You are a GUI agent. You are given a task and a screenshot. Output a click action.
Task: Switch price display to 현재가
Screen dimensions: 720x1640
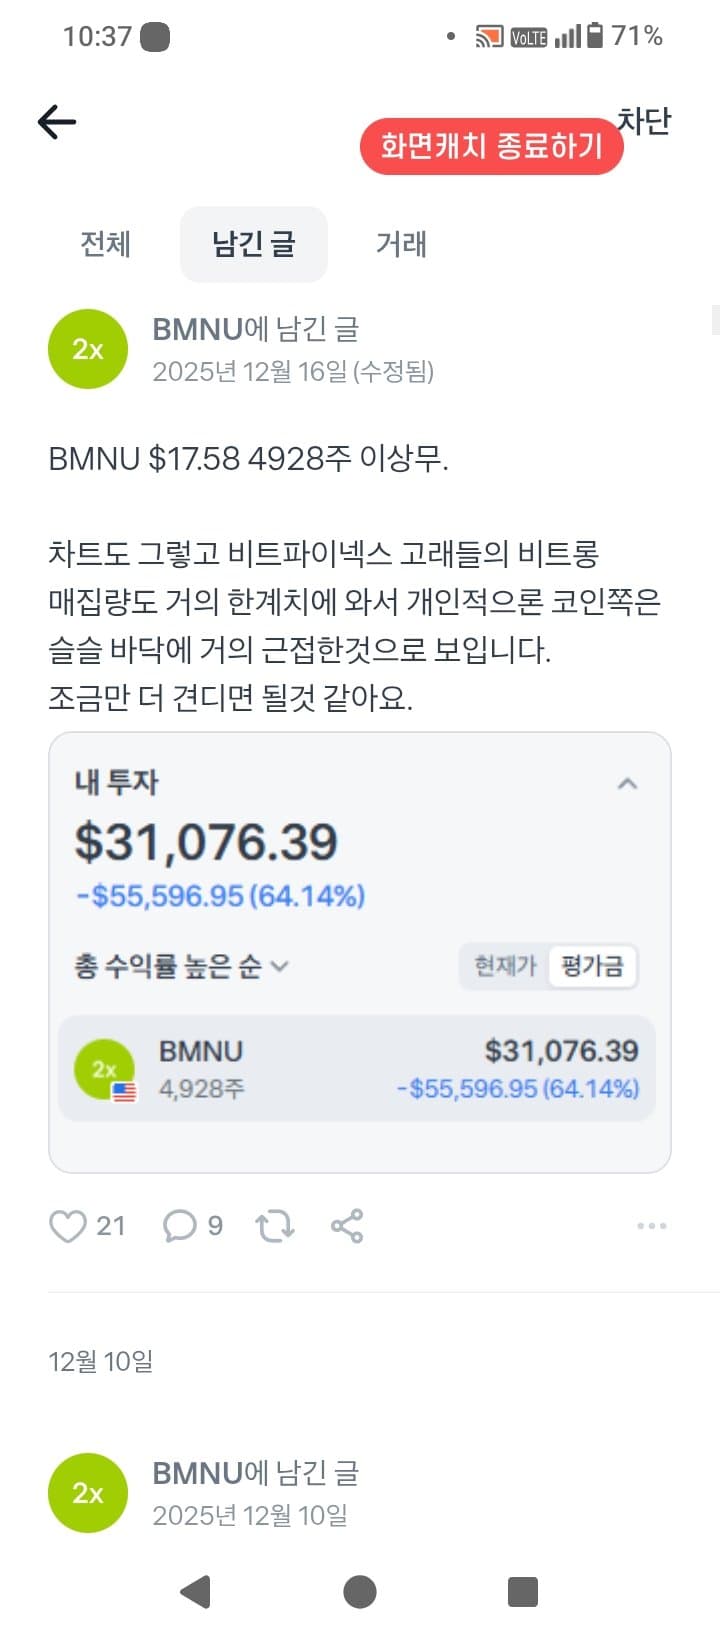(505, 966)
